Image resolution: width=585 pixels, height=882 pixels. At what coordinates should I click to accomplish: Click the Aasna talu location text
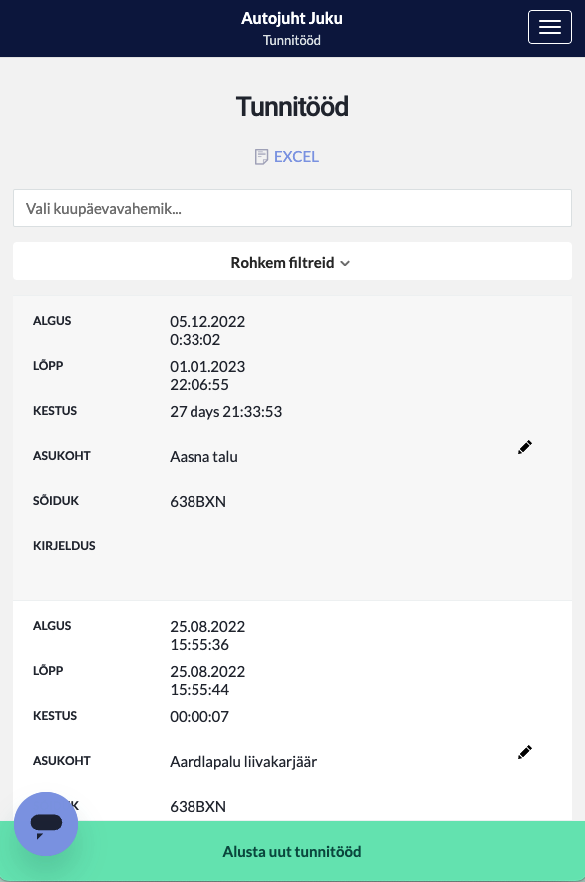[204, 457]
